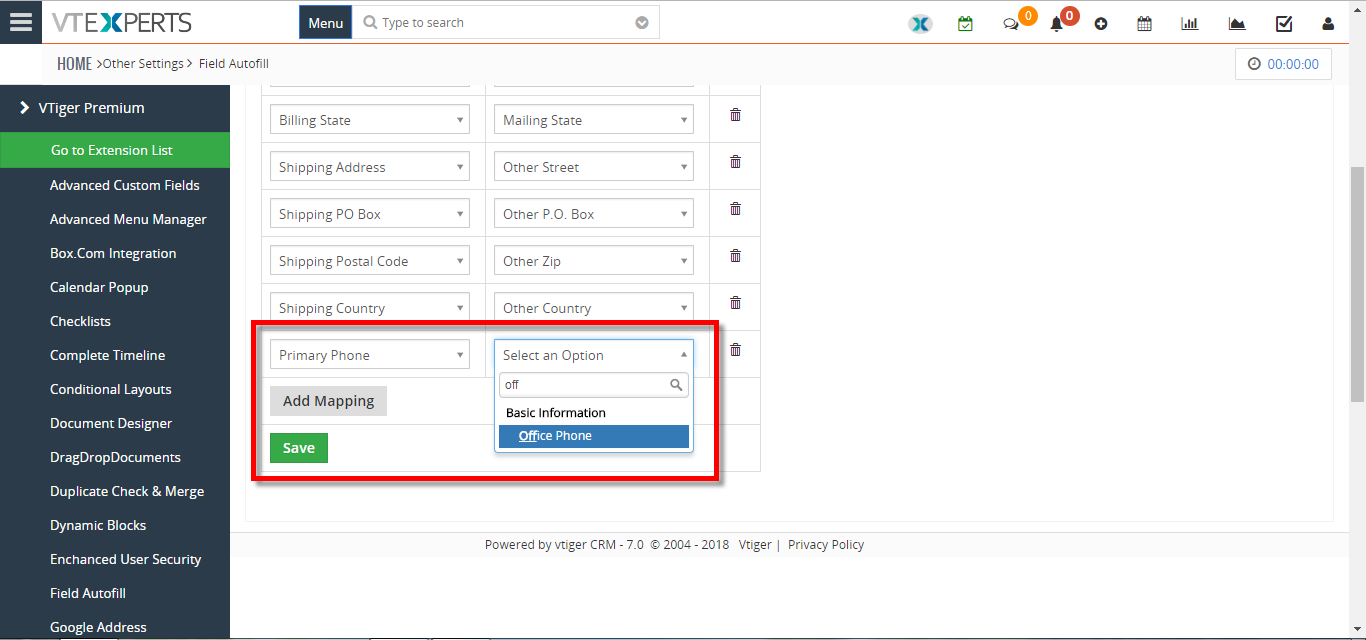
Task: Open the hamburger main menu
Action: (21, 22)
